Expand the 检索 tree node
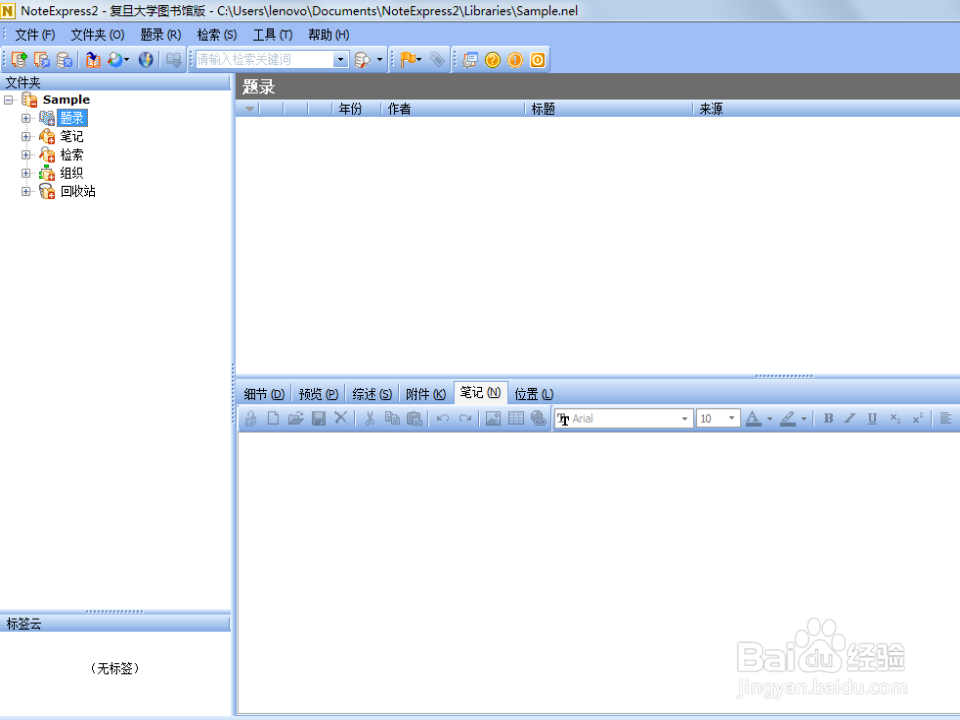The image size is (960, 720). click(x=26, y=154)
